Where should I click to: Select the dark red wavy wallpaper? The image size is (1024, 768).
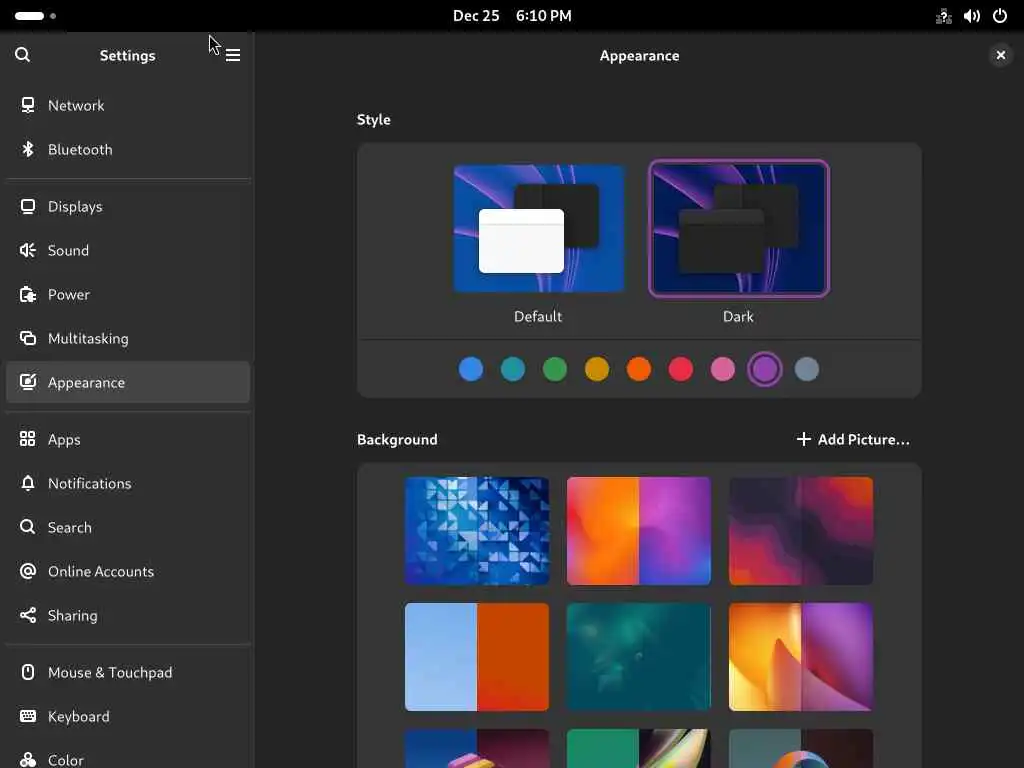pos(801,531)
